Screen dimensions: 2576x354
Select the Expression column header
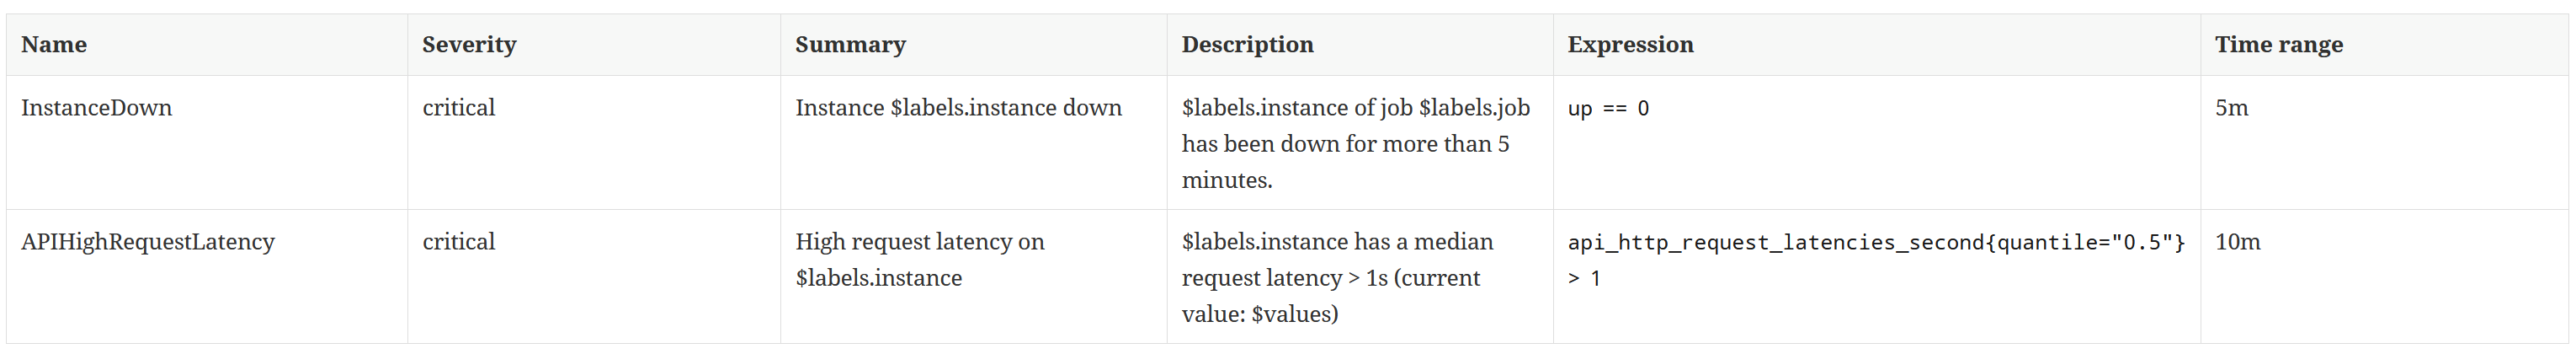coord(1630,45)
